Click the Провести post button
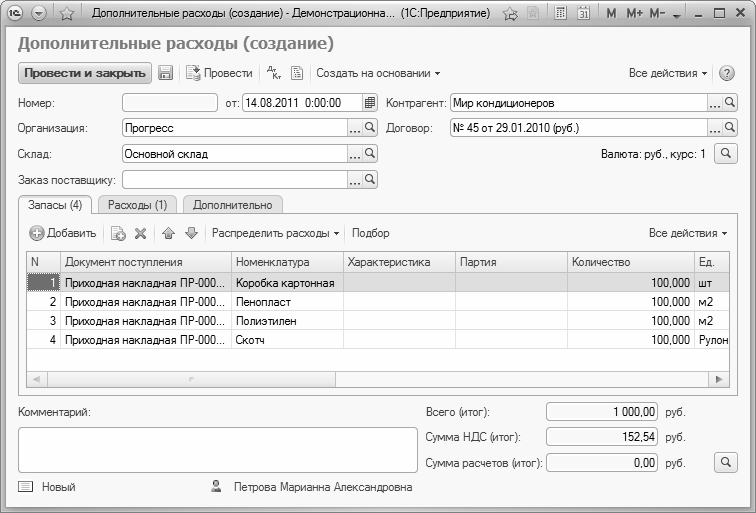Screen dimensions: 756x513 click(x=219, y=73)
